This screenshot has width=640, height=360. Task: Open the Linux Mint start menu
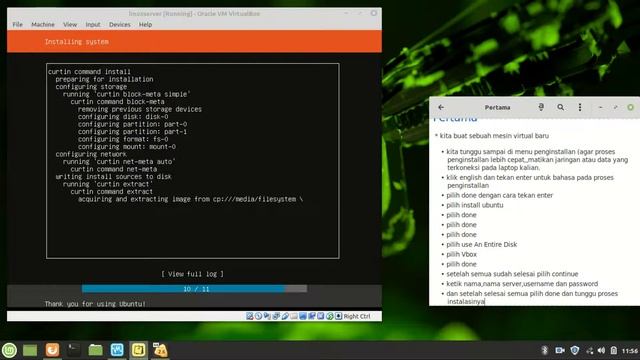point(9,350)
